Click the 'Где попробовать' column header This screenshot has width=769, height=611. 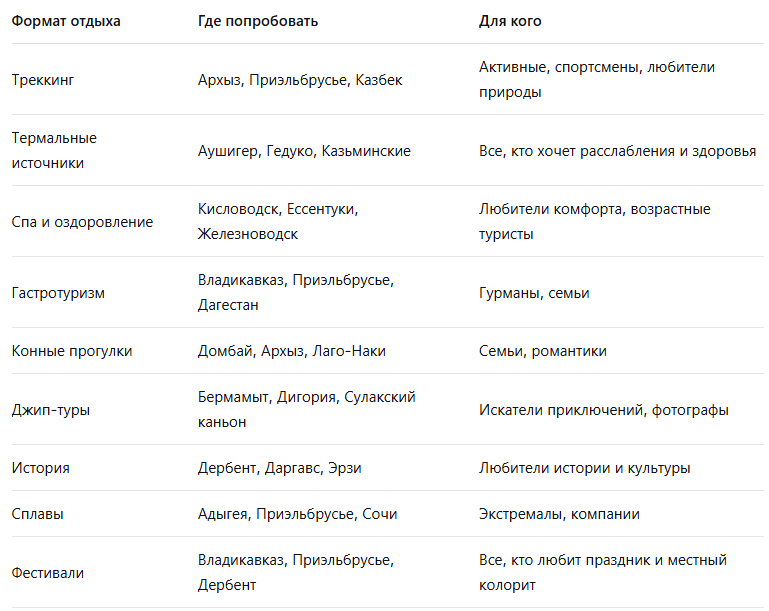[258, 21]
